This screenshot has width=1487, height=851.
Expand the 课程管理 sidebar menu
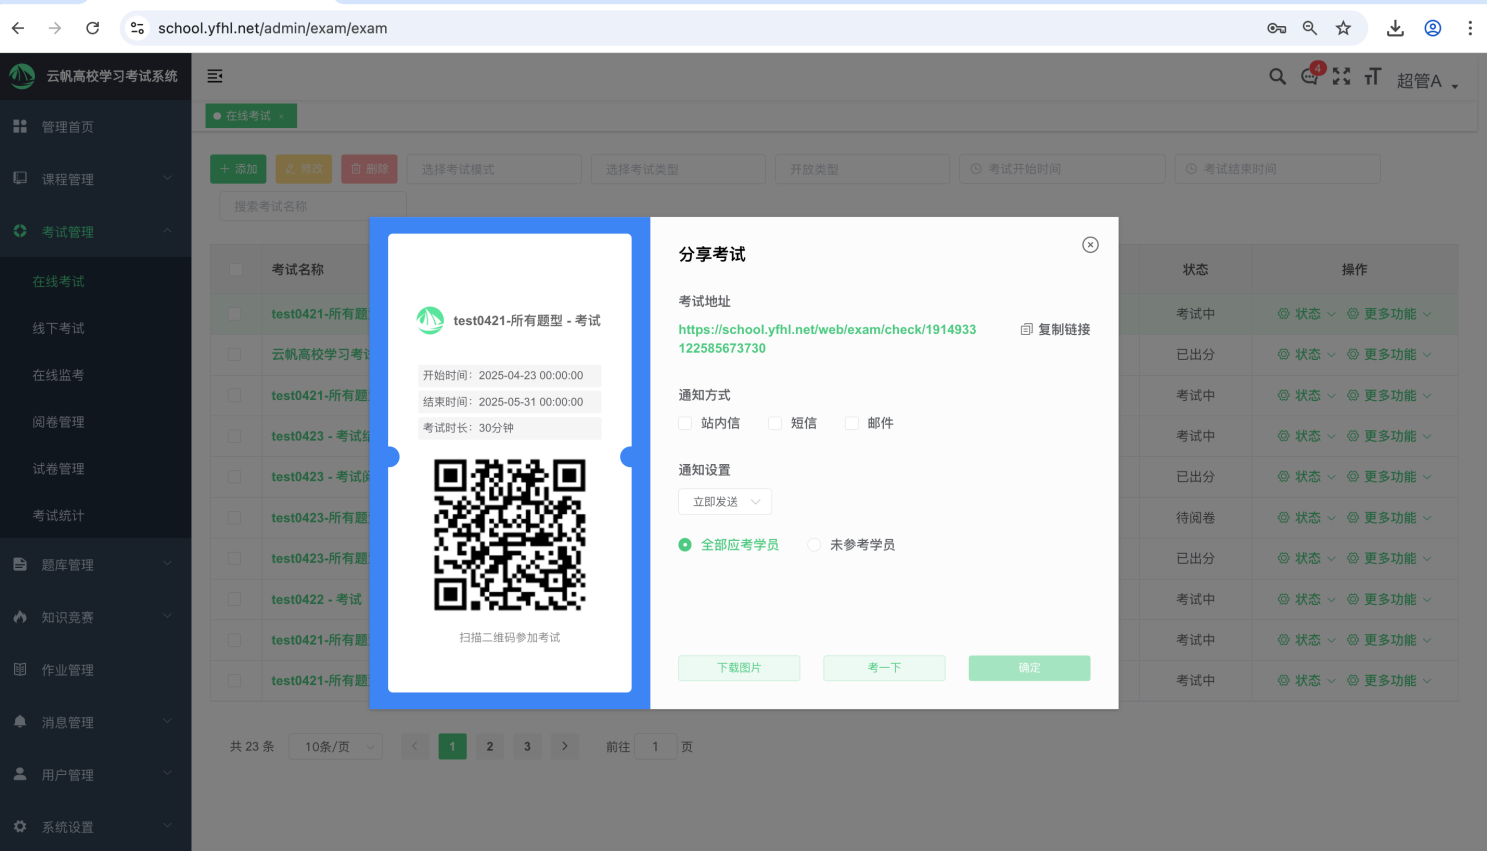95,179
